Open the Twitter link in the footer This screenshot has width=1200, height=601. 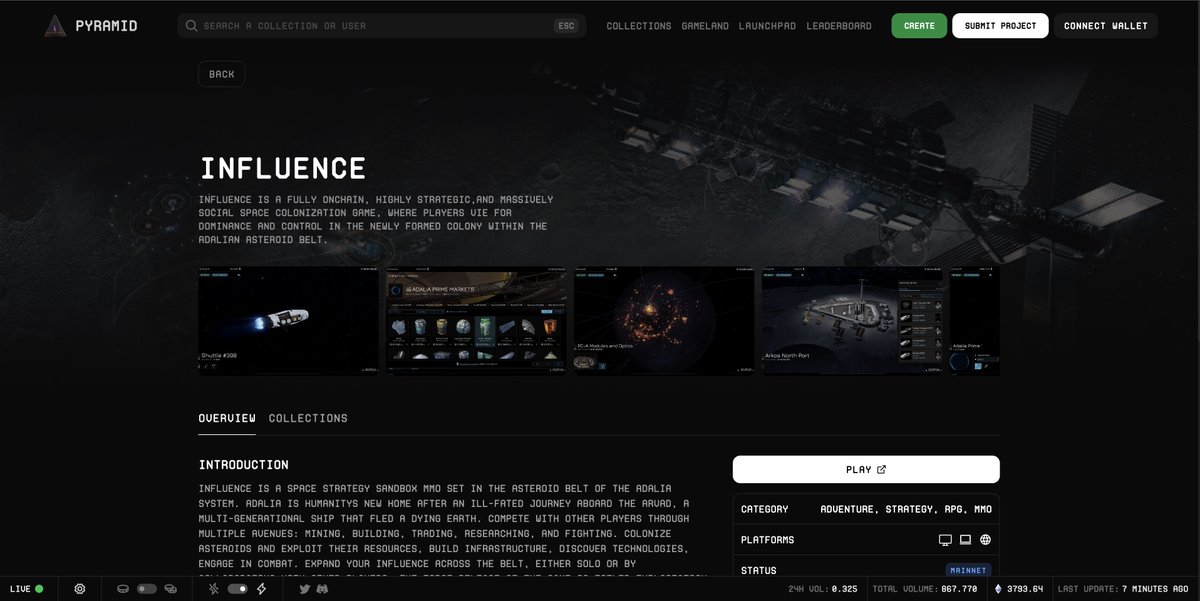(x=305, y=589)
